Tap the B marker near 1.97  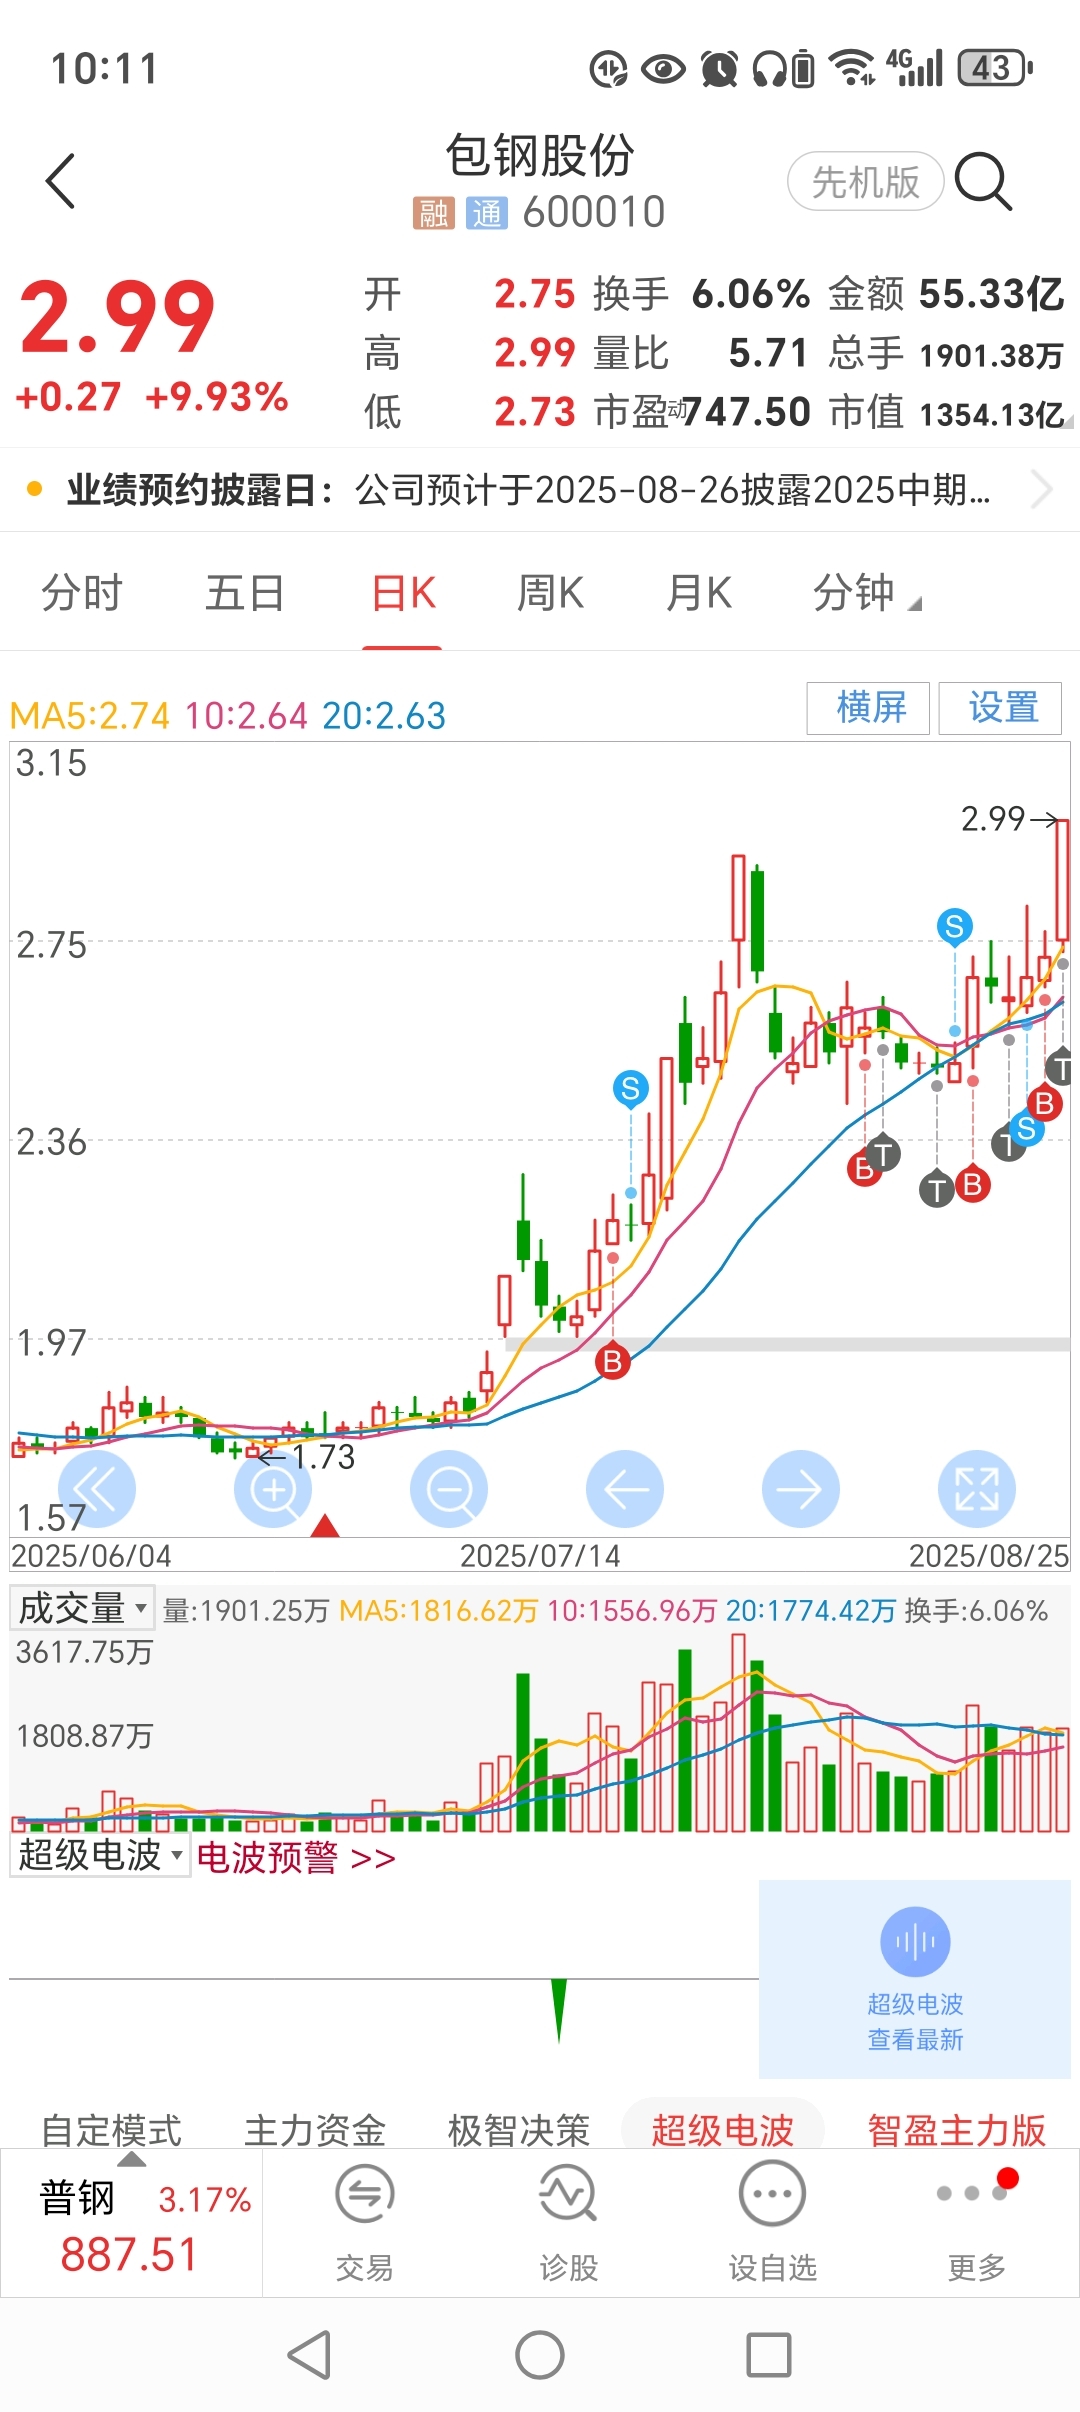pos(613,1360)
